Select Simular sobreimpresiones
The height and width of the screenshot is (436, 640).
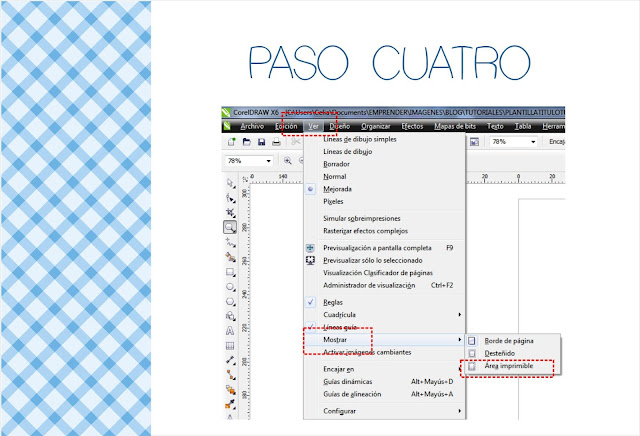click(x=362, y=218)
